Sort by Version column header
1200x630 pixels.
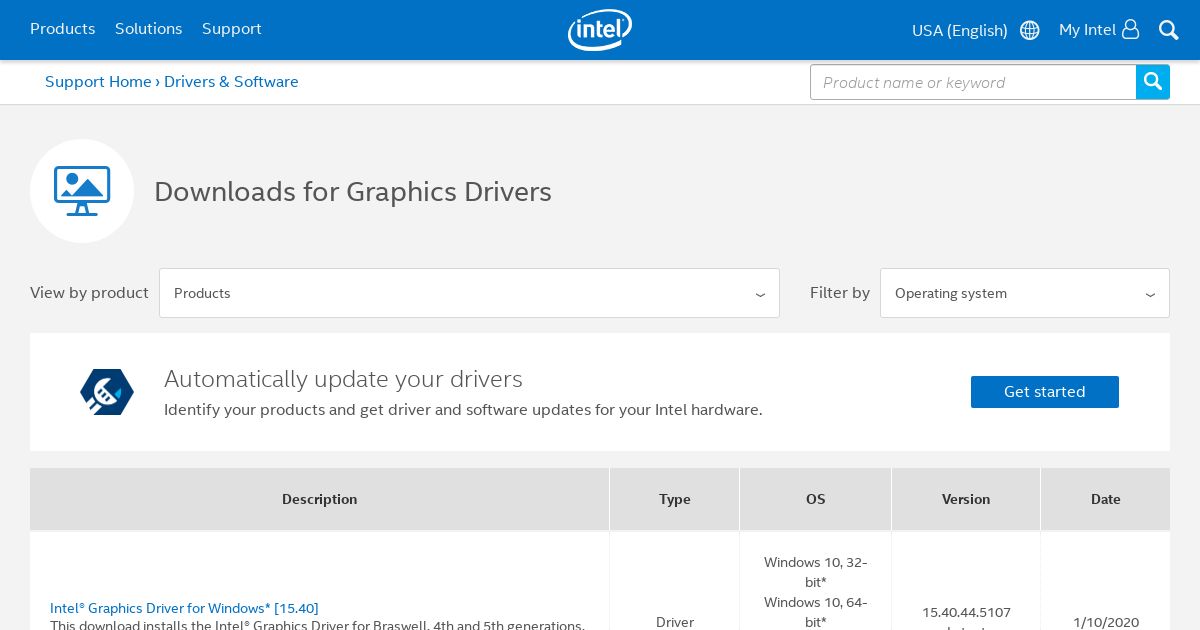tap(966, 499)
